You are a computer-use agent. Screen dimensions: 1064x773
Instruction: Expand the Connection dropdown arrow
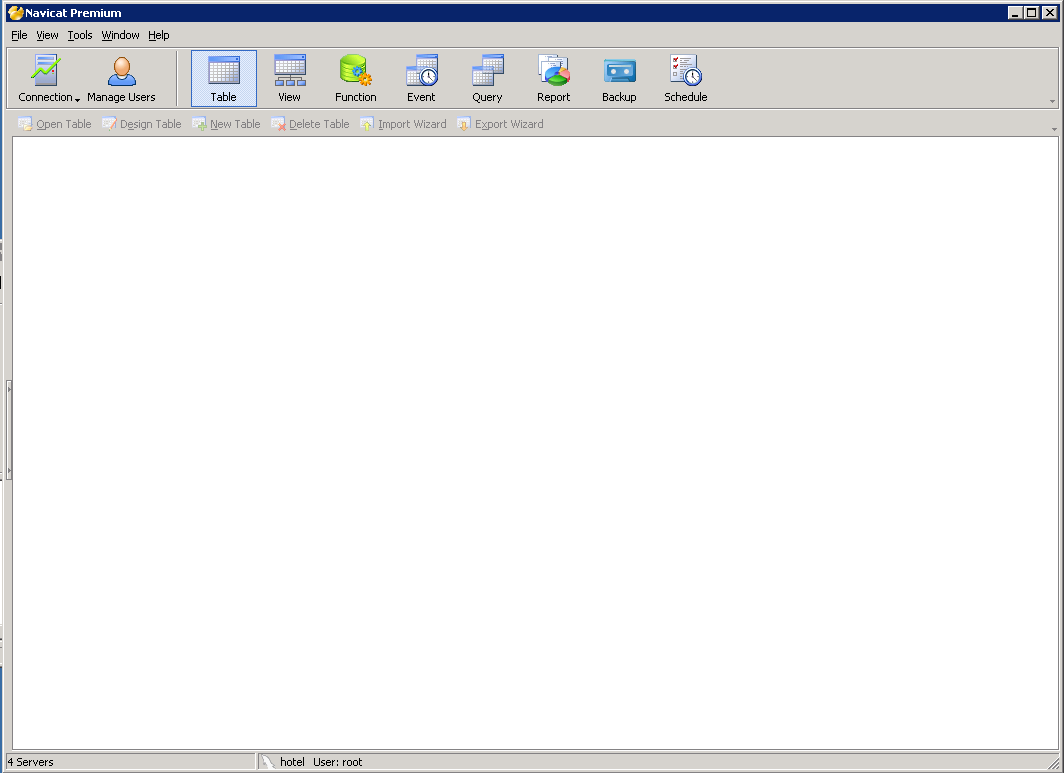[x=77, y=99]
